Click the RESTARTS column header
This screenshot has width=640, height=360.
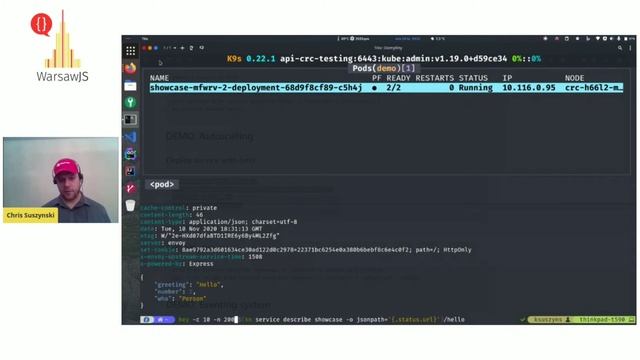click(435, 78)
